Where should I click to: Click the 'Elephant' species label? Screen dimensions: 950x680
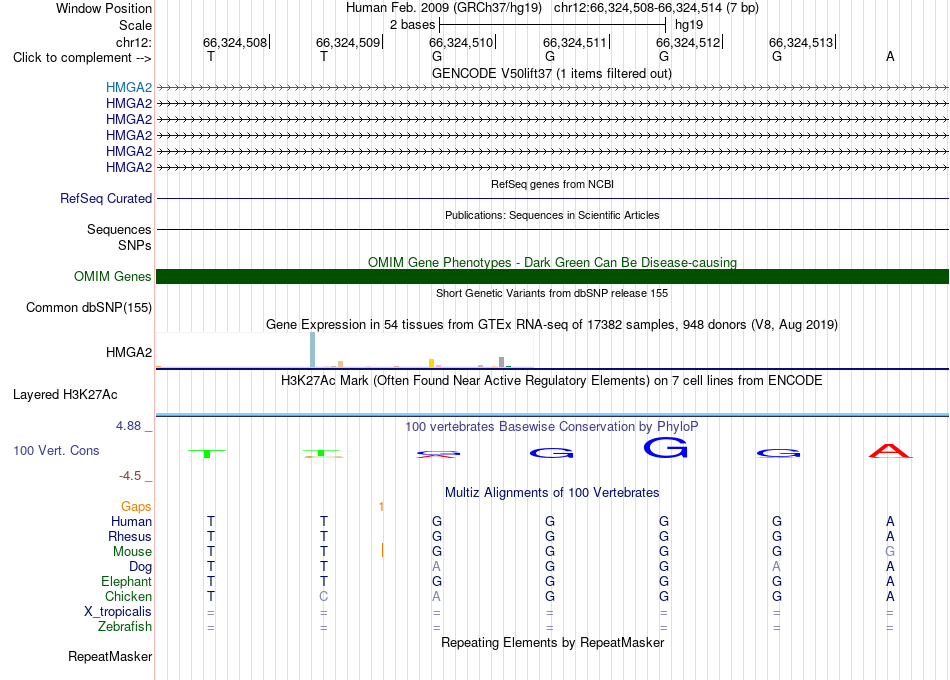pos(126,582)
